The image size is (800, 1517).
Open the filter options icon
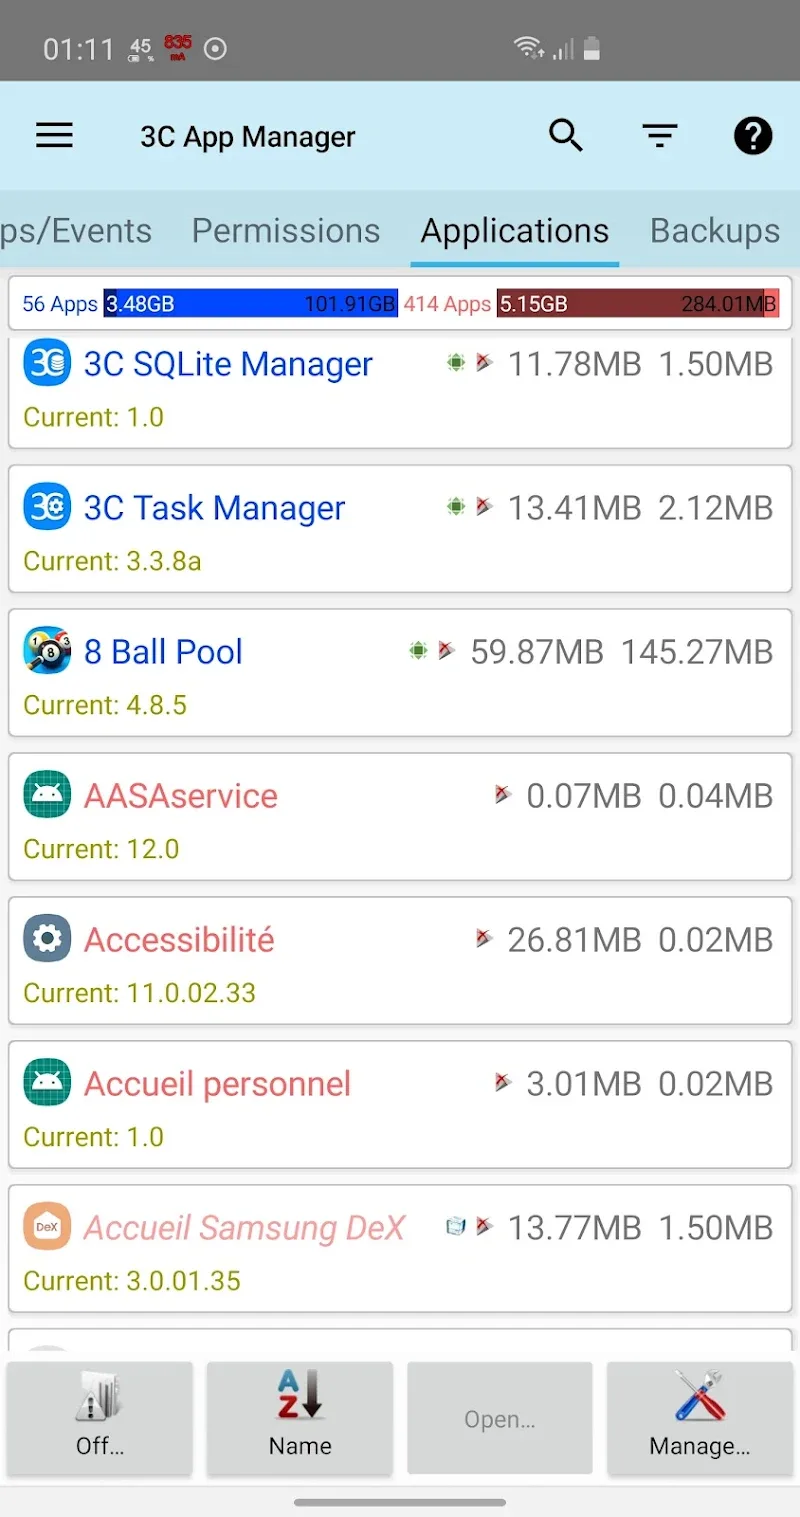tap(660, 136)
